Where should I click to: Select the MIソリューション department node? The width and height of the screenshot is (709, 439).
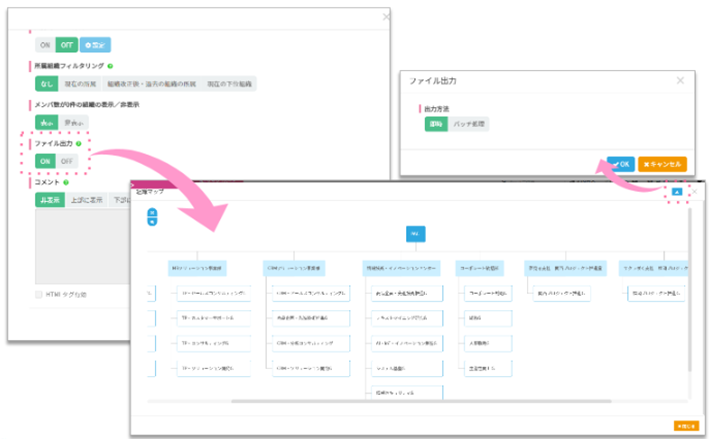coord(197,269)
